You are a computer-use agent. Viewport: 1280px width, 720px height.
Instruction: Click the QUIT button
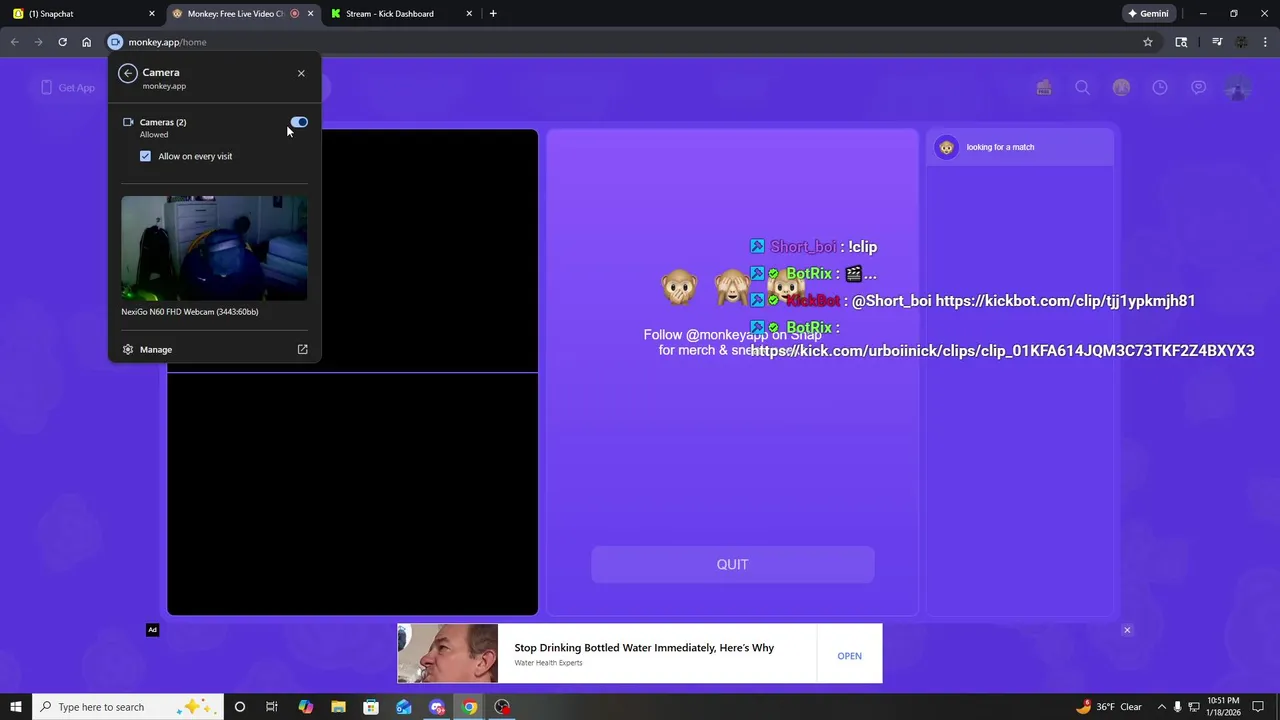click(x=732, y=564)
